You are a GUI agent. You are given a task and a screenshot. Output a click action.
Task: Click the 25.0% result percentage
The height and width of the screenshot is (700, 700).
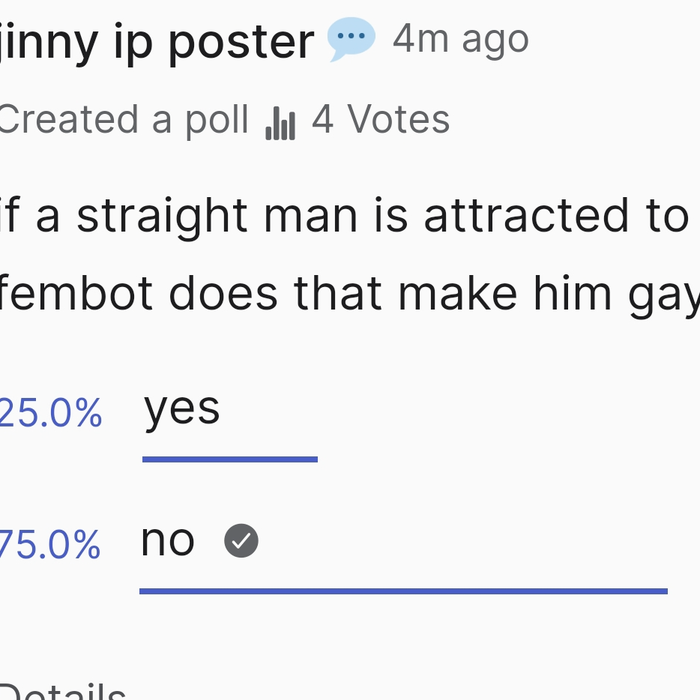click(50, 413)
